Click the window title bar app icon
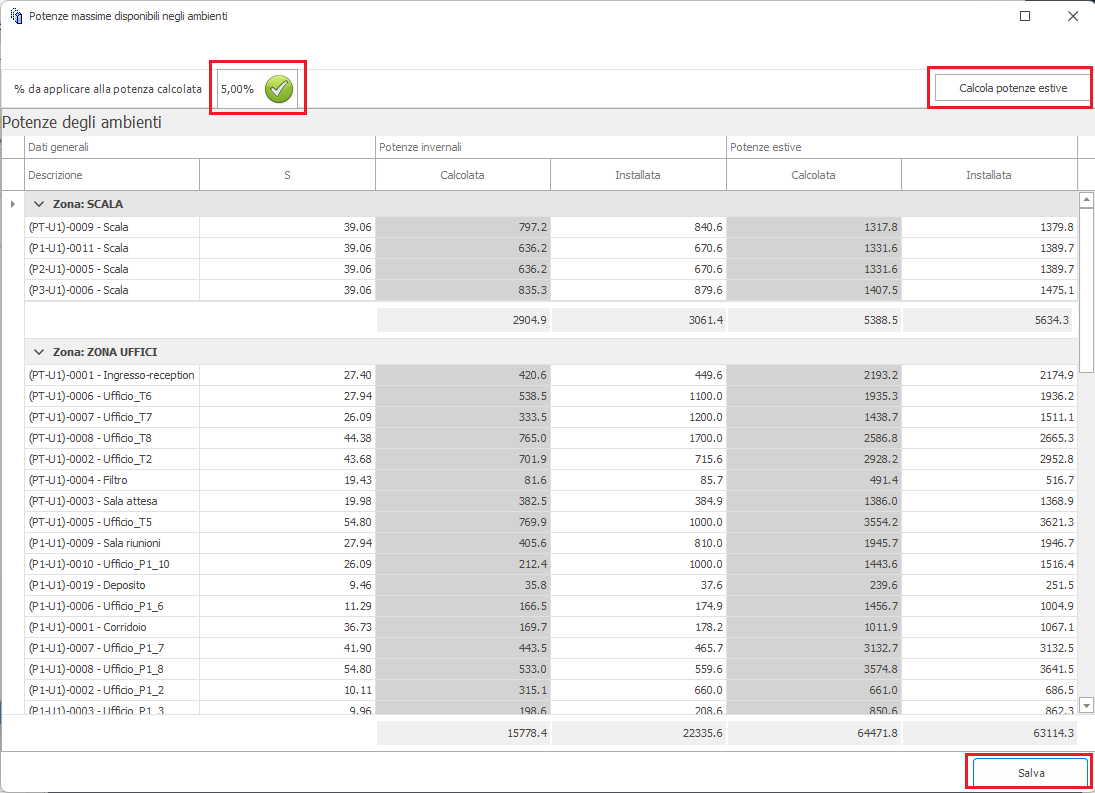The image size is (1095, 793). click(15, 16)
